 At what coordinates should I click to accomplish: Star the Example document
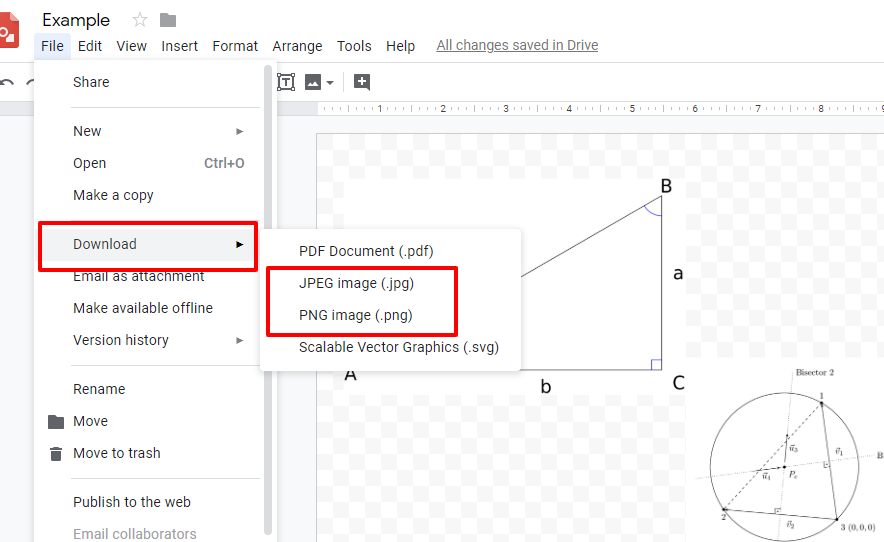139,20
